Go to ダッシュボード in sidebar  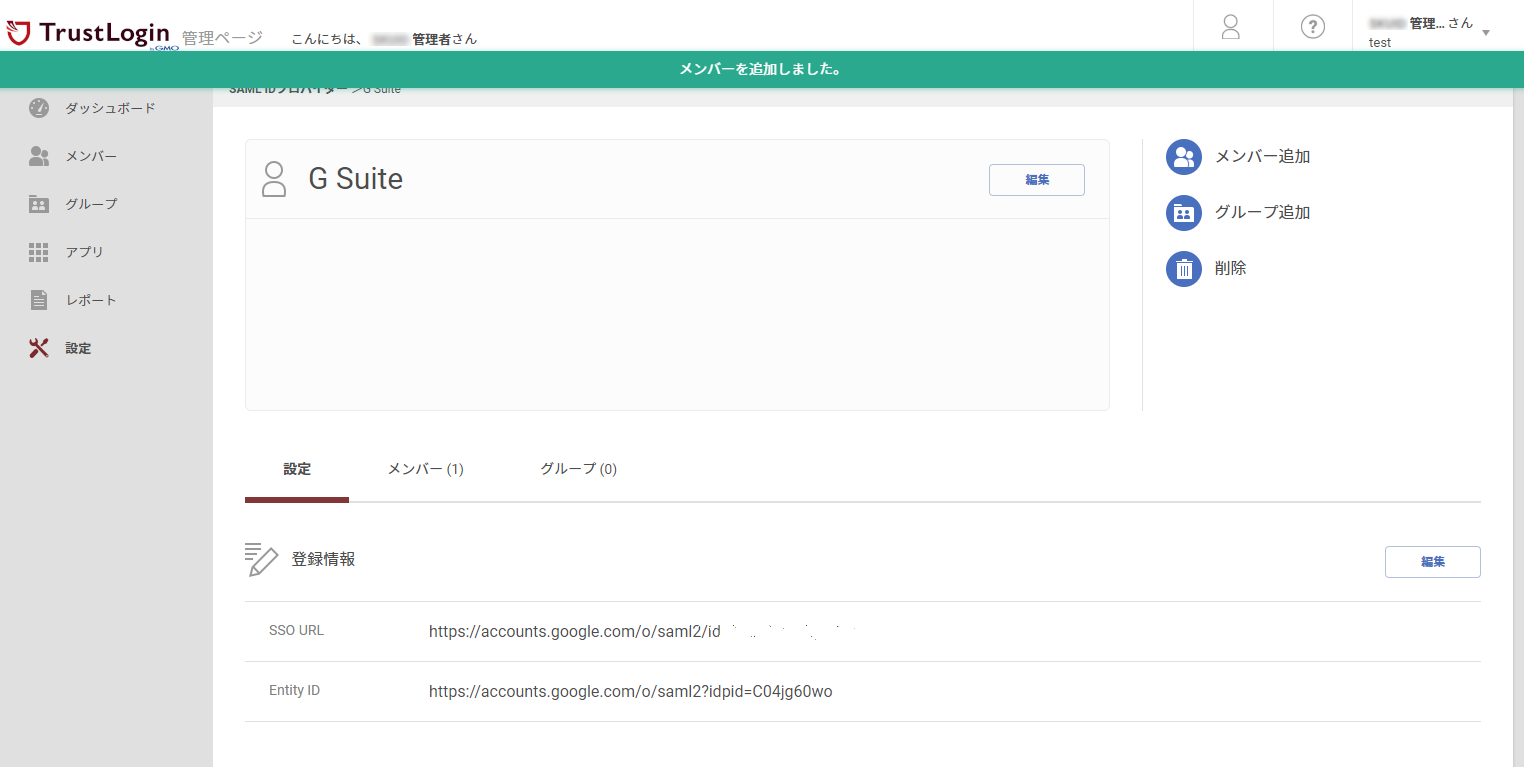point(110,108)
